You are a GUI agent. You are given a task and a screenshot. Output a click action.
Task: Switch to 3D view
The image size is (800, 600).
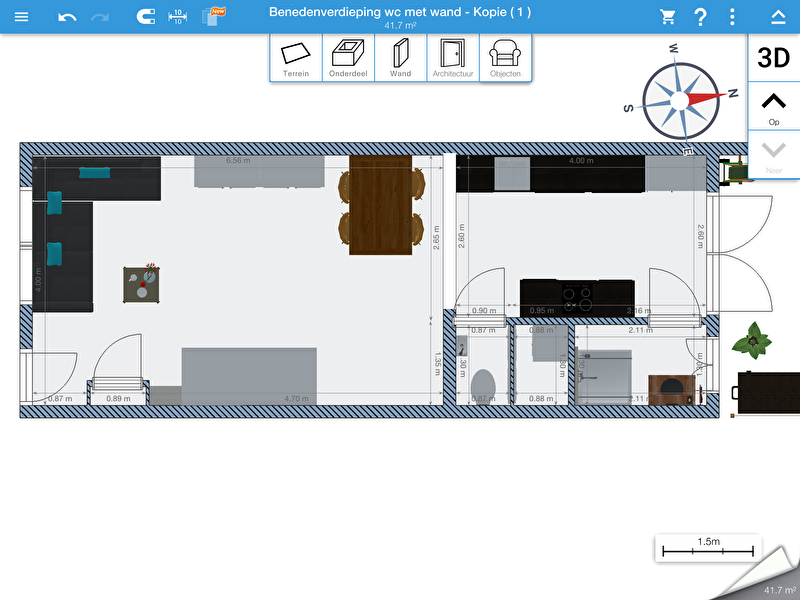tap(773, 58)
